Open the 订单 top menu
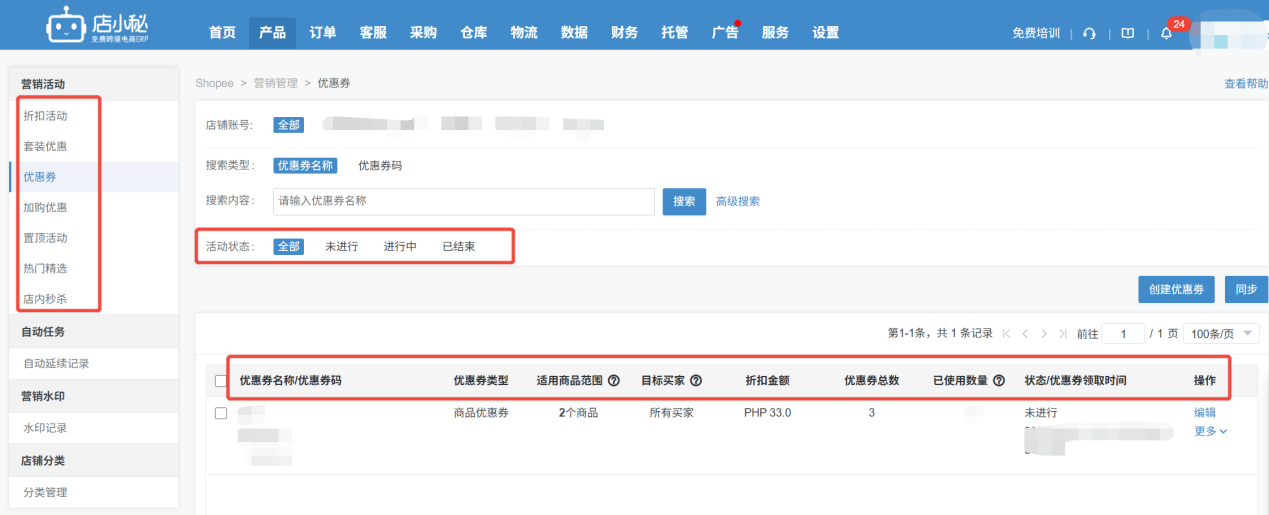This screenshot has height=515, width=1269. [322, 33]
